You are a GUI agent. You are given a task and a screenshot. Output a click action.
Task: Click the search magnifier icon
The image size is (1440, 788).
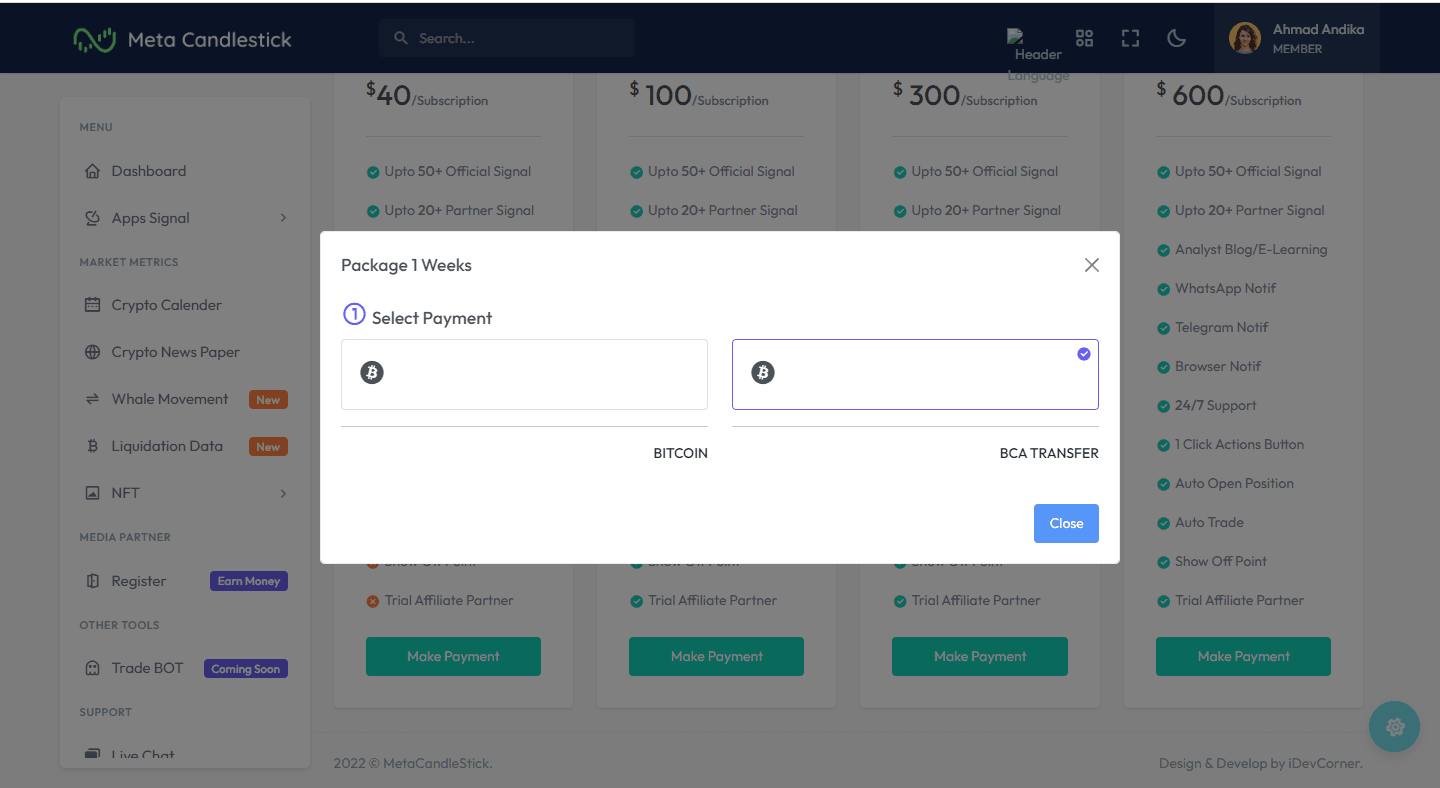pos(401,38)
